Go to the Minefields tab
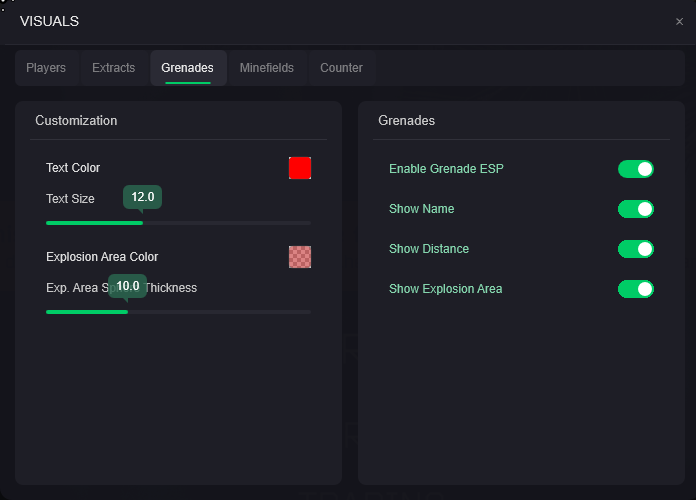Viewport: 696px width, 500px height. click(267, 68)
